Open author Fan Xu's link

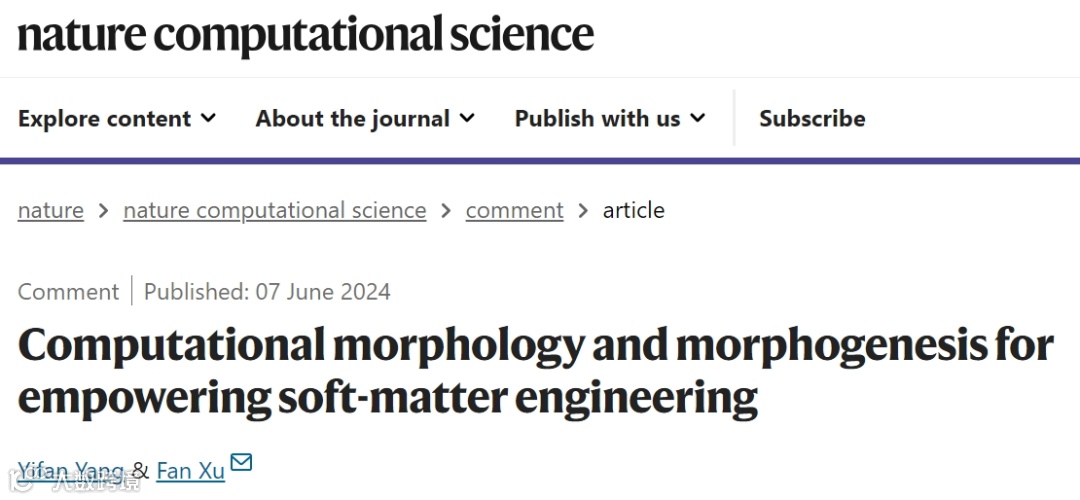[x=190, y=470]
